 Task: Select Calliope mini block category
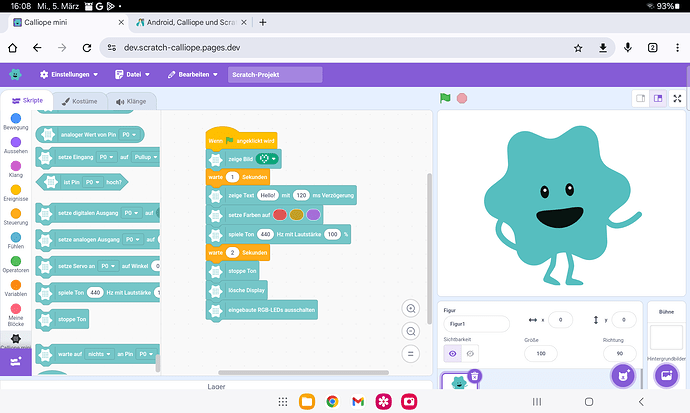click(x=16, y=340)
